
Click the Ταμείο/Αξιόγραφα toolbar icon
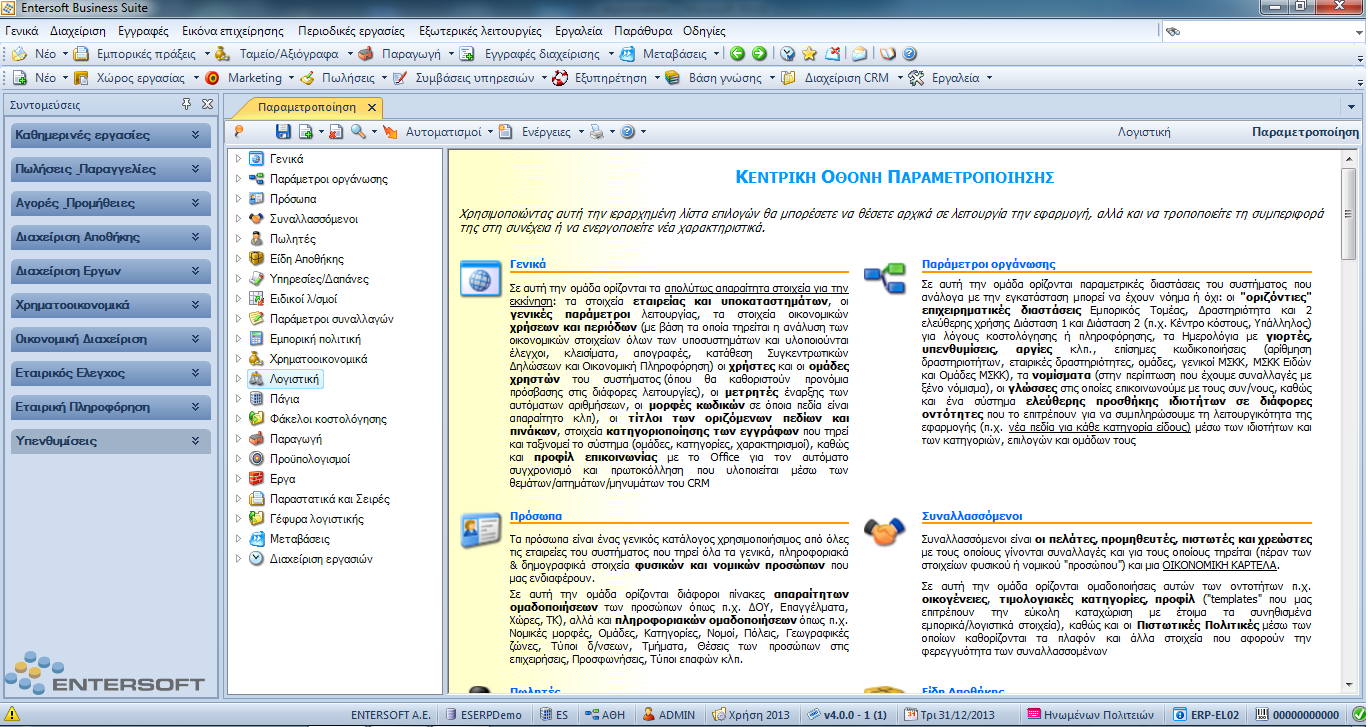(x=221, y=54)
